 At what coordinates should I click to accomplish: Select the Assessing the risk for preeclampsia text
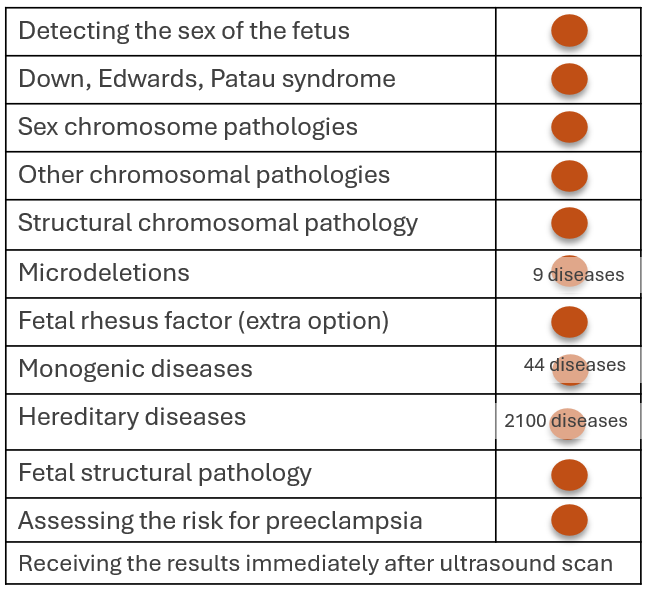220,520
